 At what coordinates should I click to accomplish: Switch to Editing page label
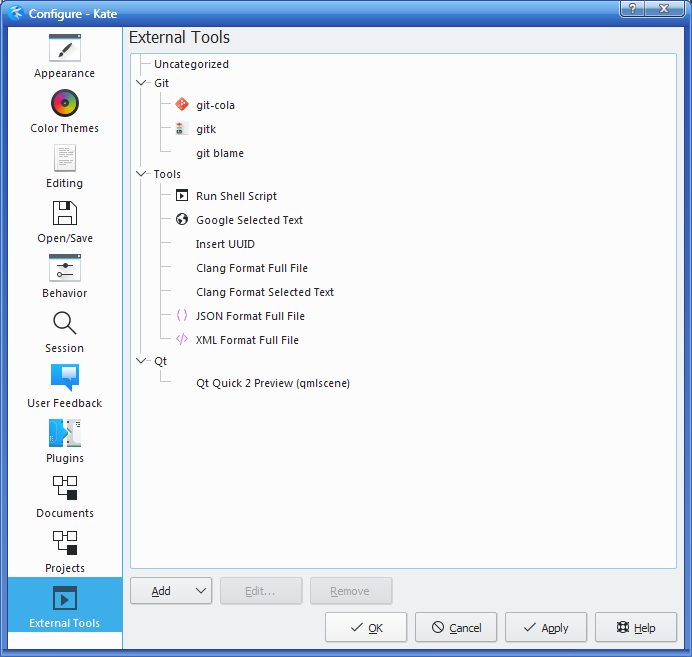click(64, 183)
